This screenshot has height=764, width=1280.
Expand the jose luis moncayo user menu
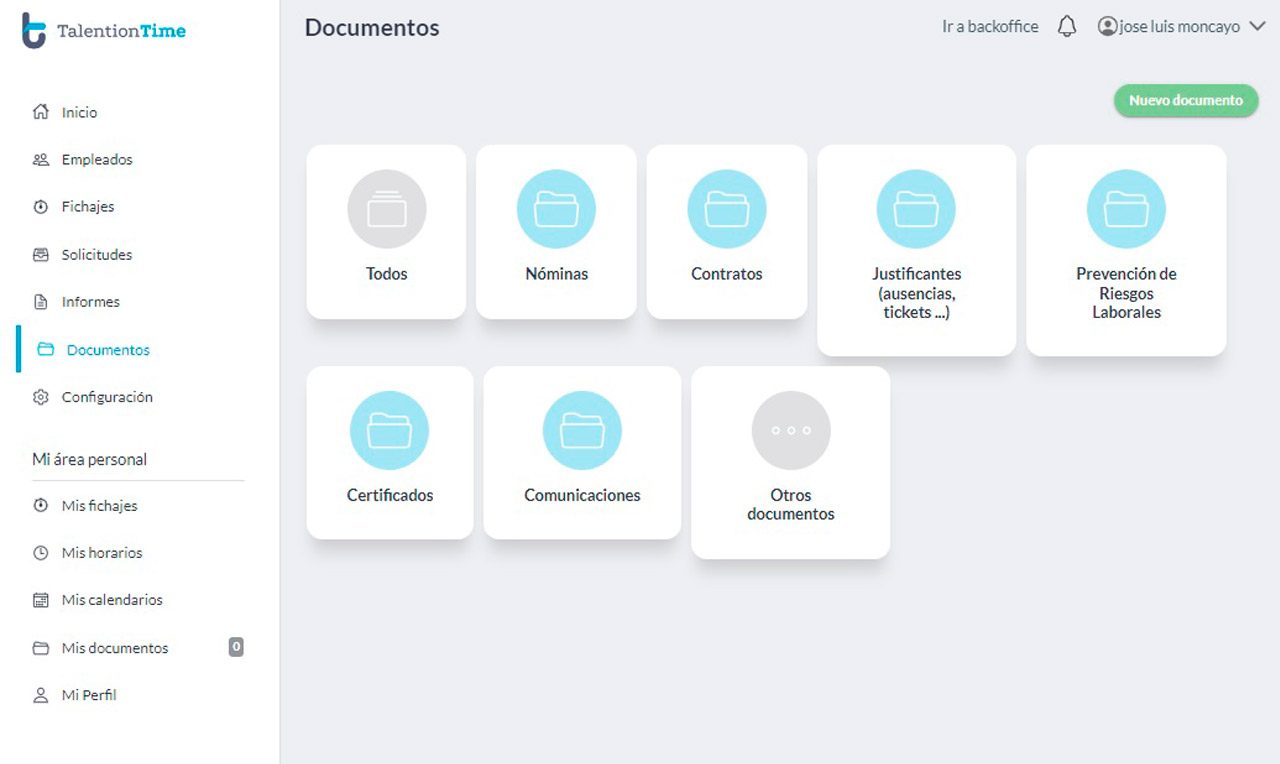tap(1182, 27)
